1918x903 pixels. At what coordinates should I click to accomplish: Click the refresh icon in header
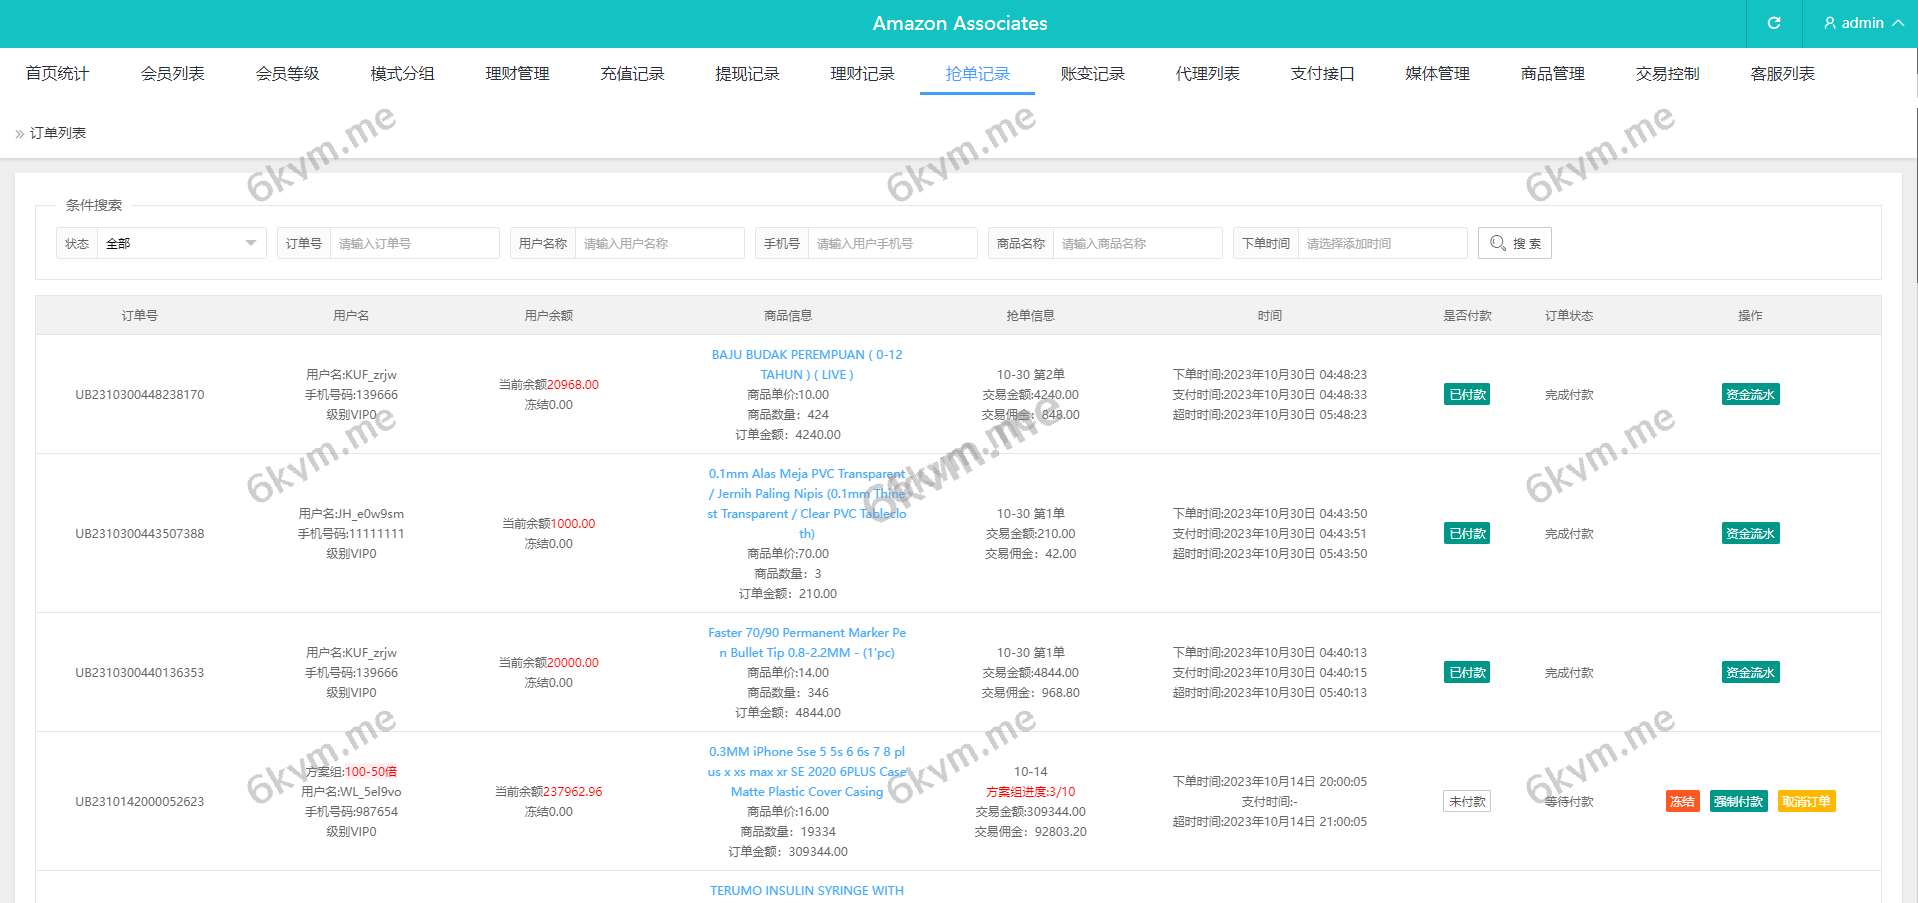[x=1773, y=23]
